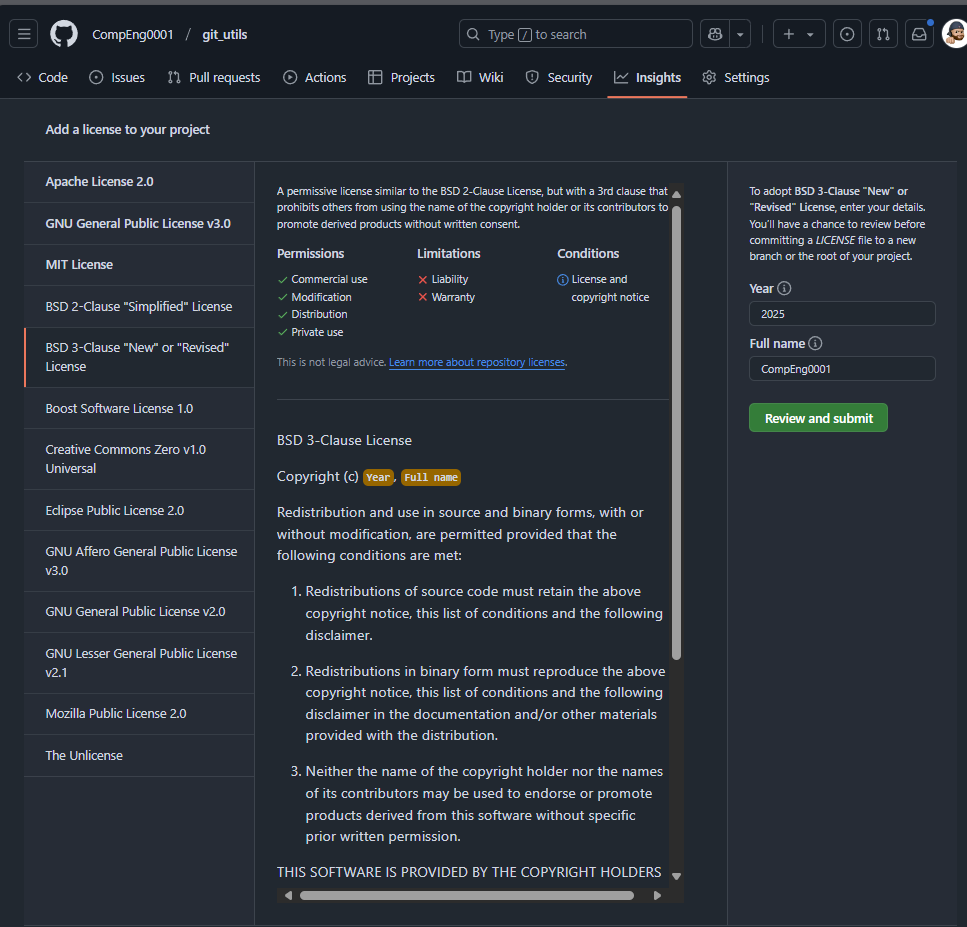The width and height of the screenshot is (967, 927).
Task: Follow 'Learn more about repository licenses' link
Action: 477,363
